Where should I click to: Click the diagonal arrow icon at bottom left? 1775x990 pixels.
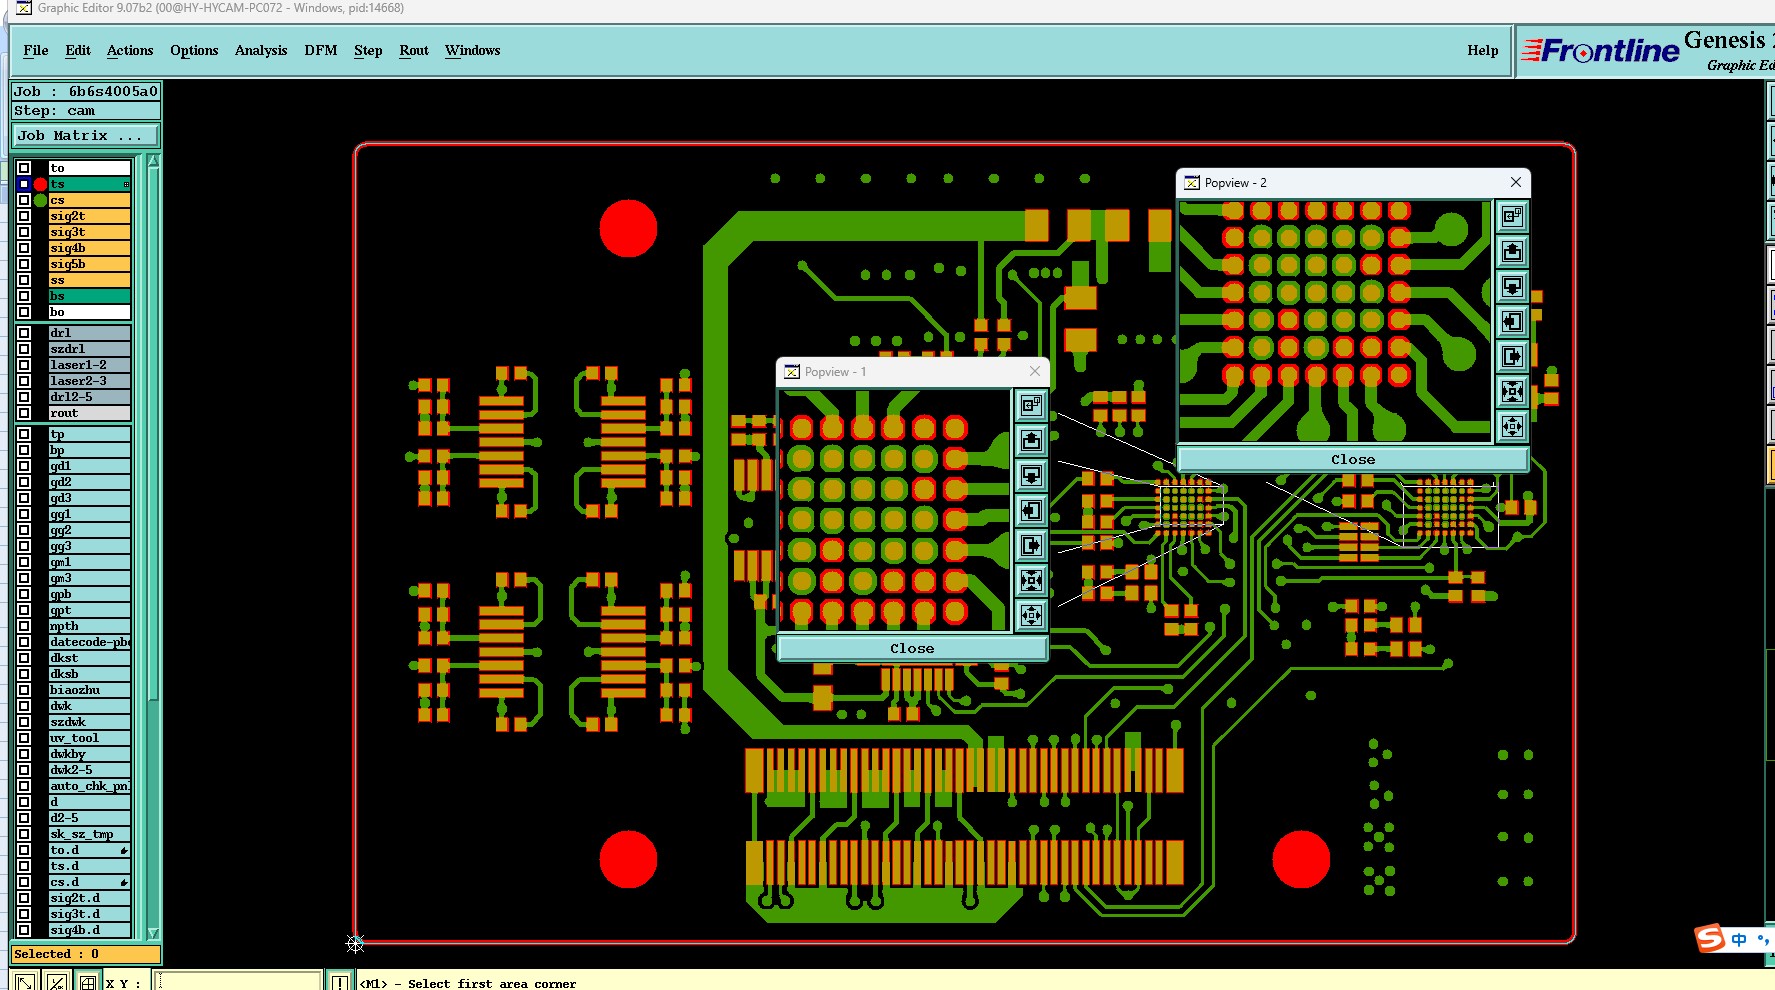click(24, 982)
